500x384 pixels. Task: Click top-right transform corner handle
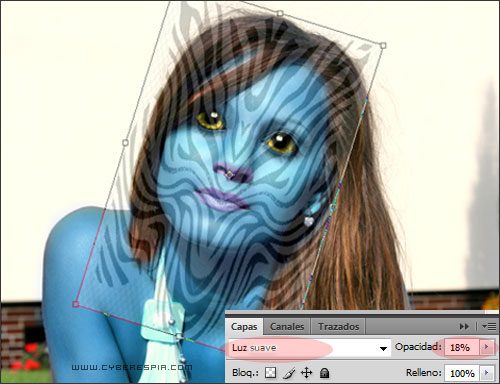[x=383, y=45]
